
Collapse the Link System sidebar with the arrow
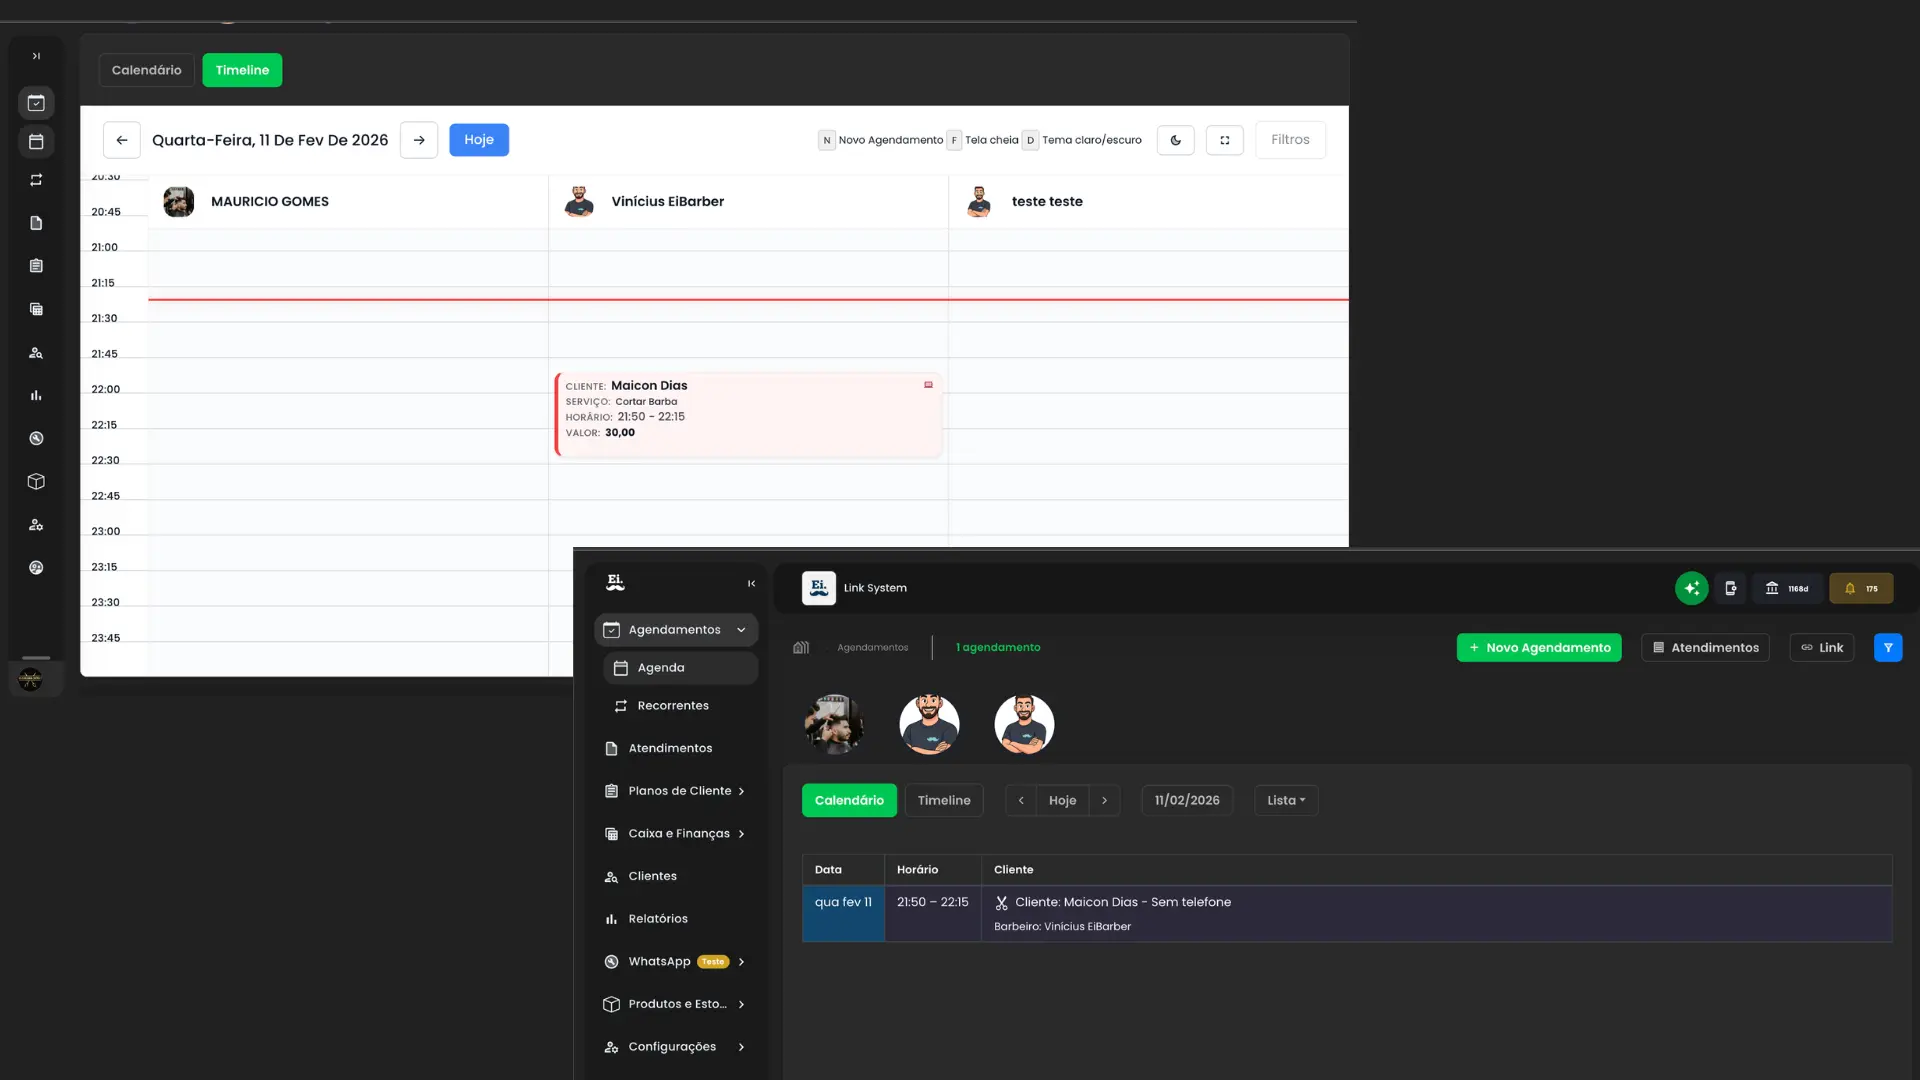pos(752,583)
